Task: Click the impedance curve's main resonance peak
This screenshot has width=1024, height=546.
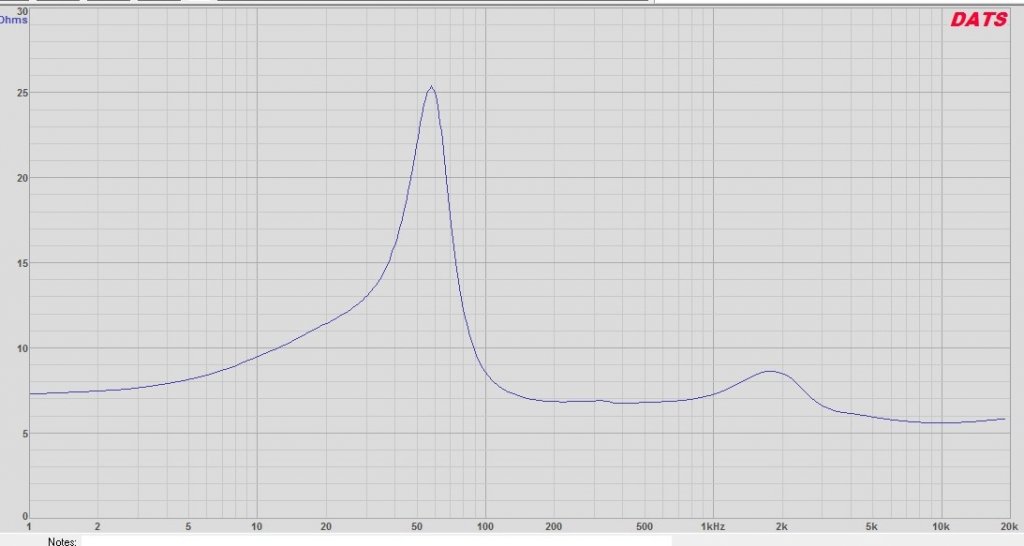Action: coord(431,88)
